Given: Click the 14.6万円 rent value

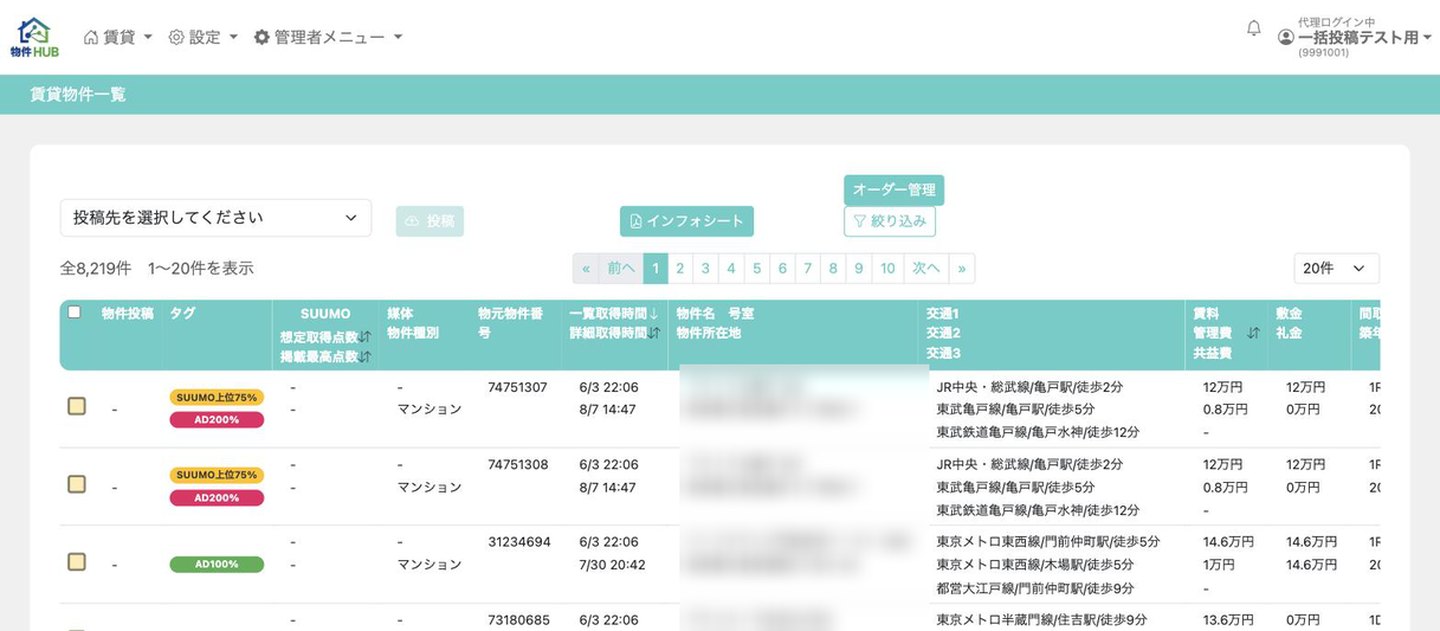Looking at the screenshot, I should pos(1228,542).
